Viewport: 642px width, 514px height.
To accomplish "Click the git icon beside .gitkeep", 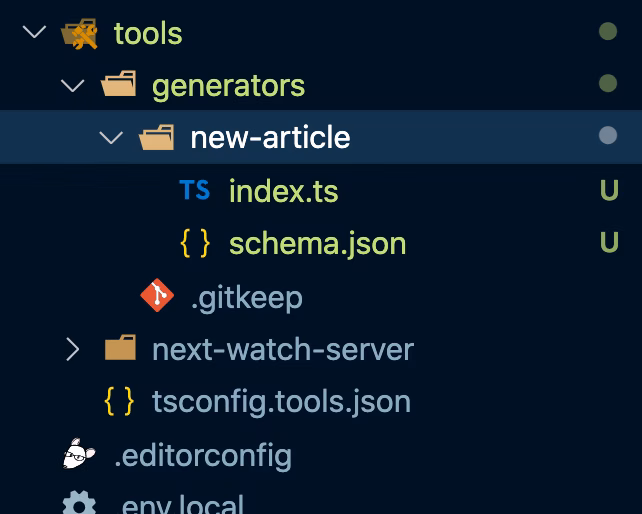I will 157,296.
